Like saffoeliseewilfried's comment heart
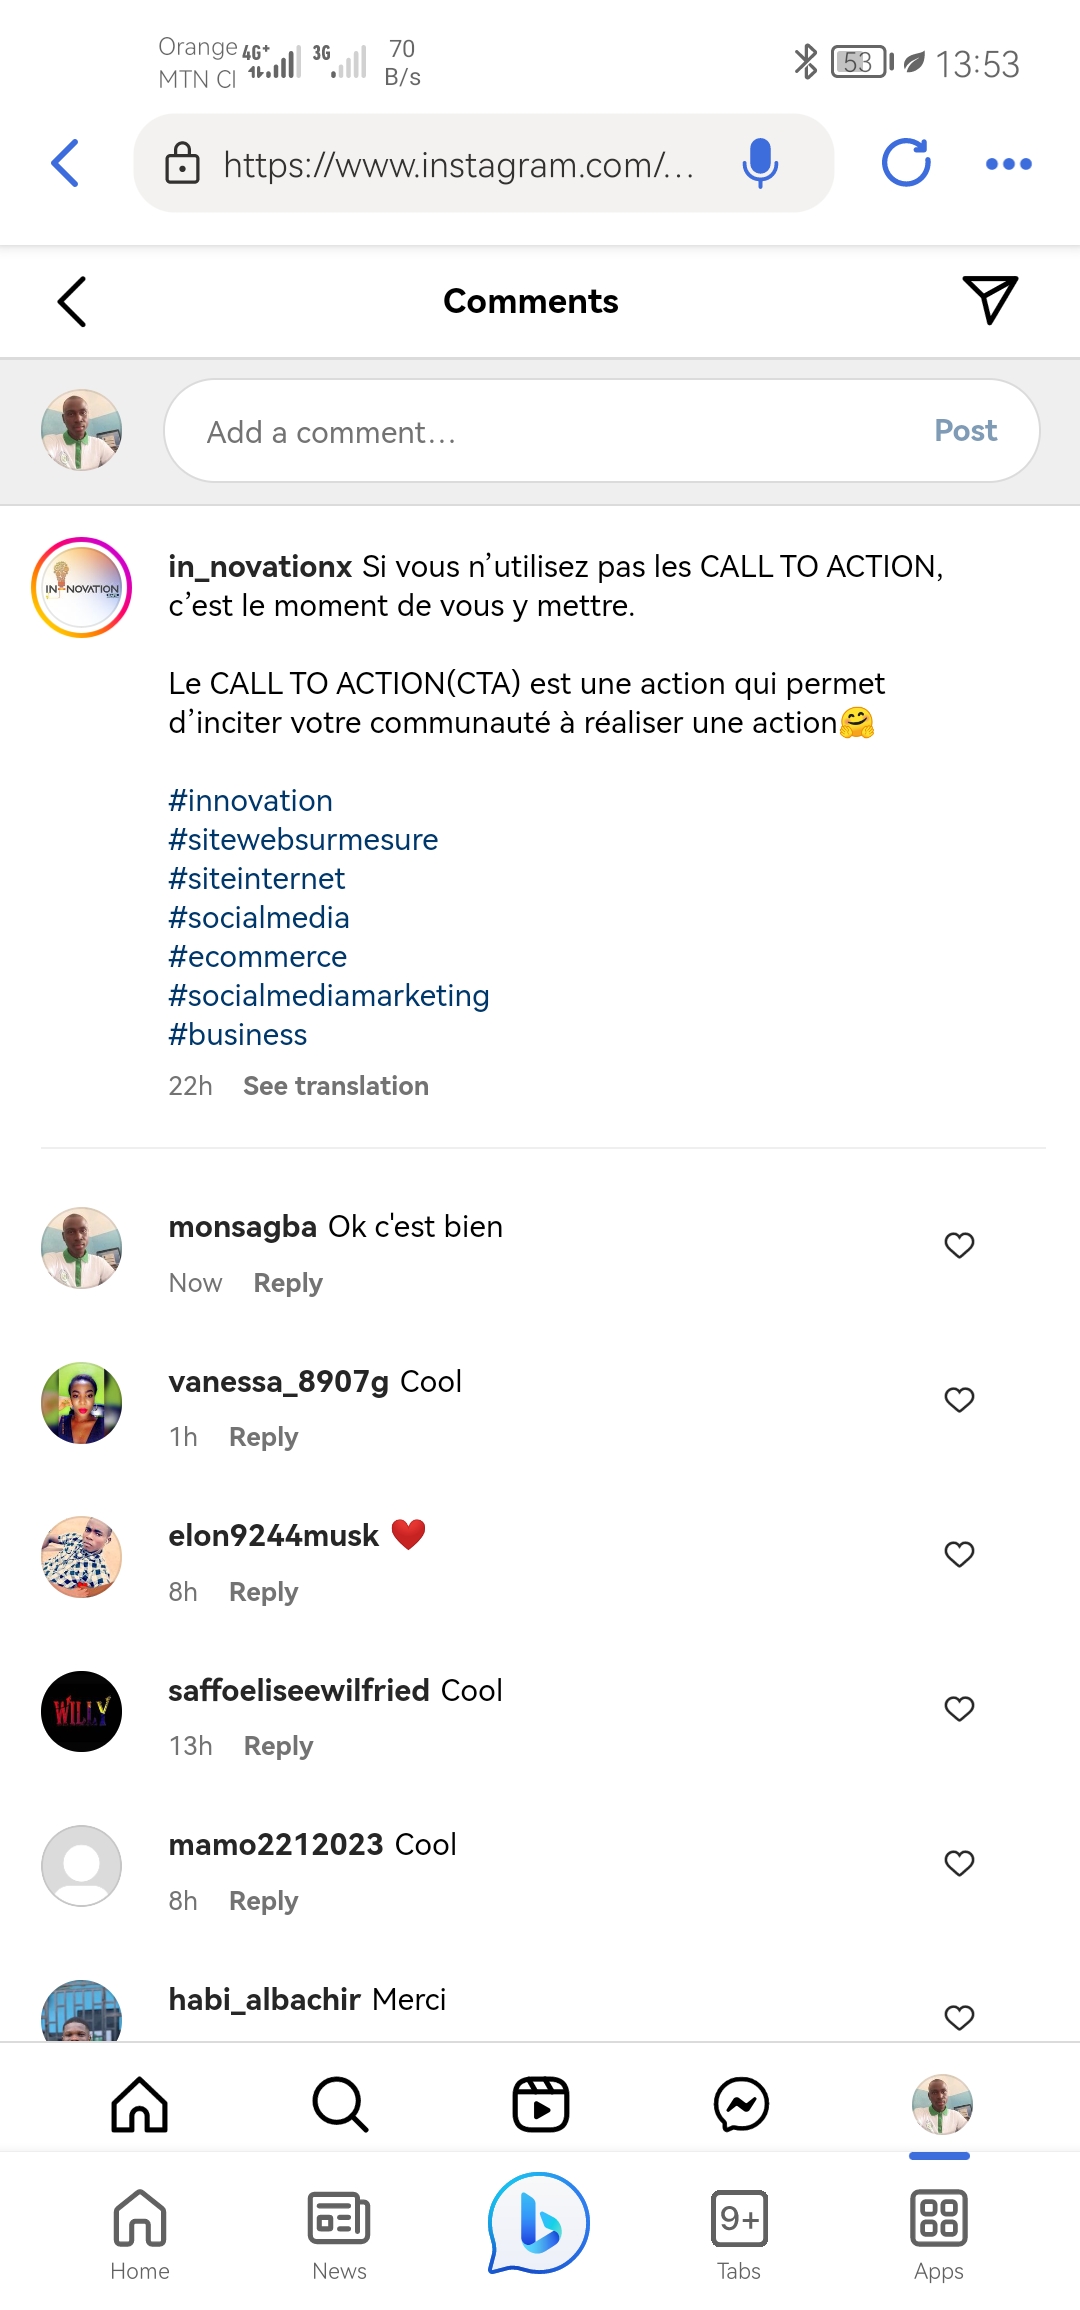Screen dimensions: 1080x2310 [x=959, y=1709]
